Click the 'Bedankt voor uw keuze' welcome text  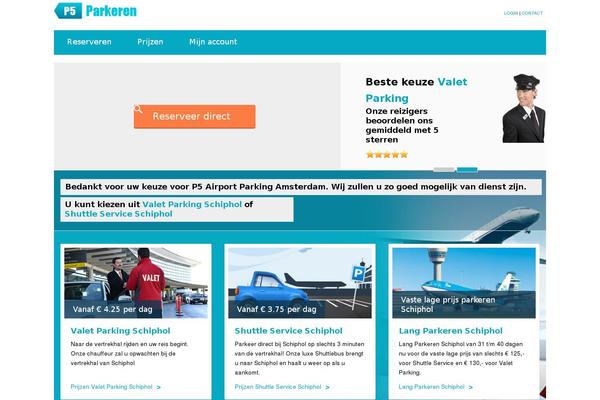point(296,187)
